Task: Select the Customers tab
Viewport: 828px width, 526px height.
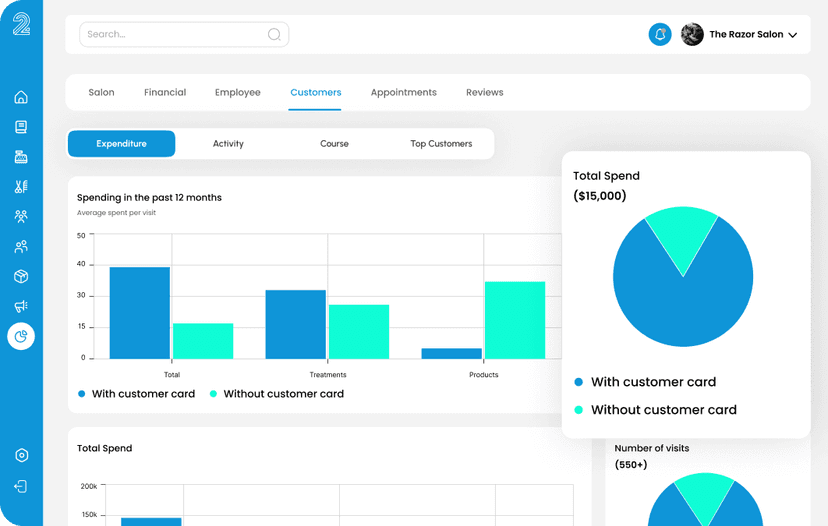Action: tap(316, 92)
